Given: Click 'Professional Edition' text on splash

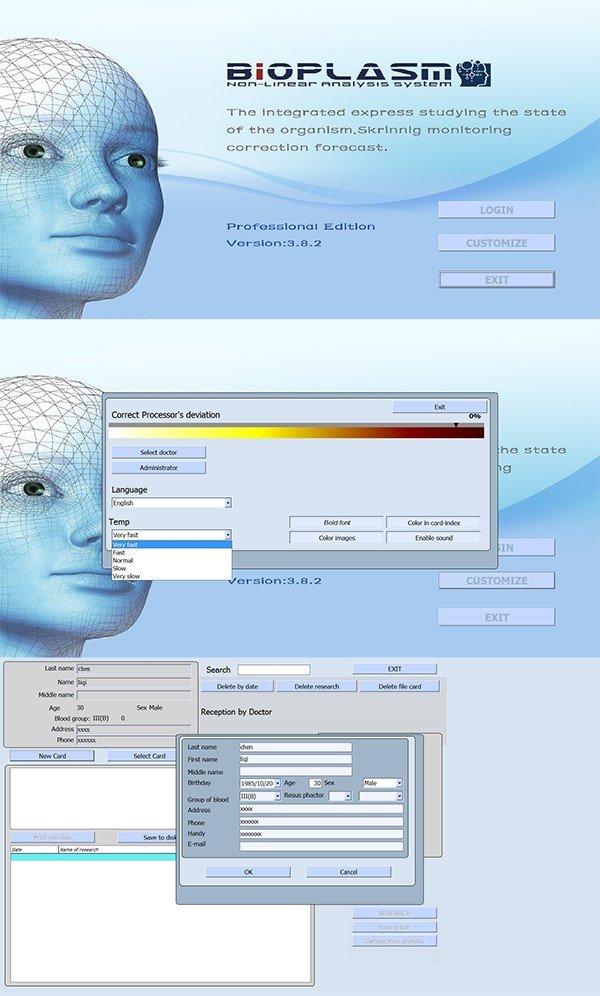Looking at the screenshot, I should pos(301,227).
